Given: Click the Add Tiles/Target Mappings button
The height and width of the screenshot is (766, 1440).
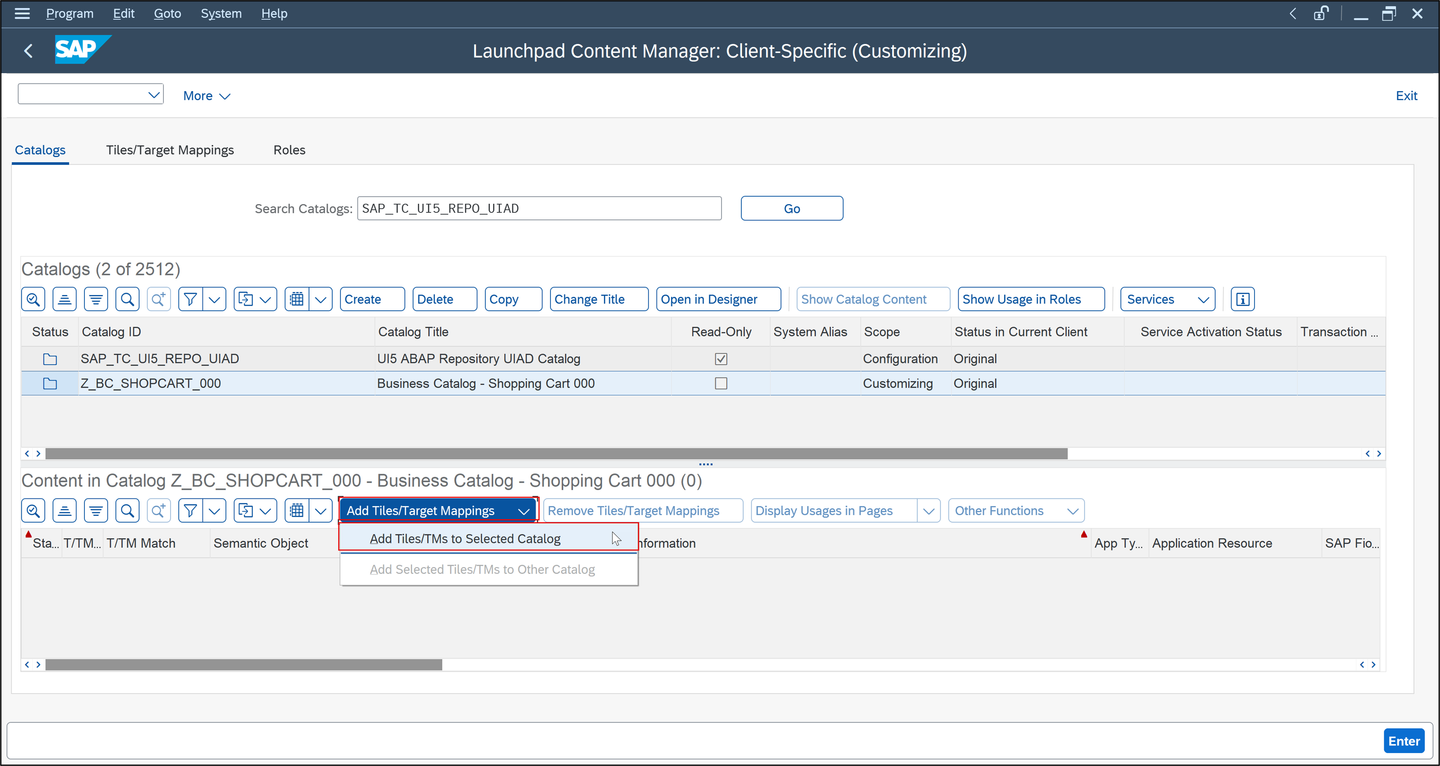Looking at the screenshot, I should tap(438, 511).
